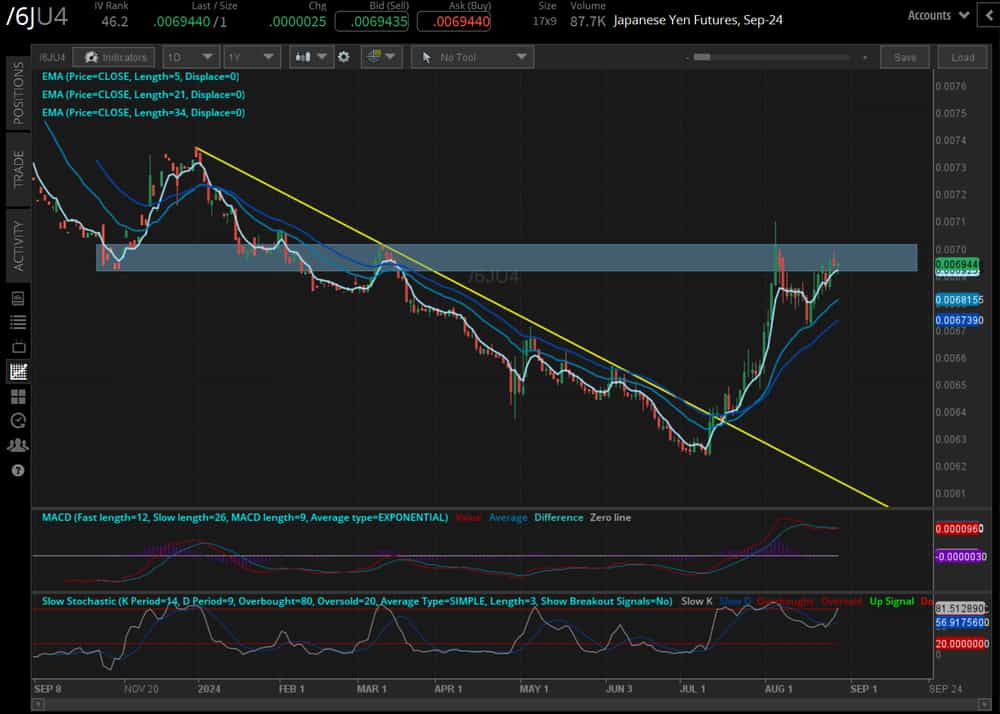The image size is (1000, 714).
Task: Open the news page icon in sidebar
Action: click(18, 298)
